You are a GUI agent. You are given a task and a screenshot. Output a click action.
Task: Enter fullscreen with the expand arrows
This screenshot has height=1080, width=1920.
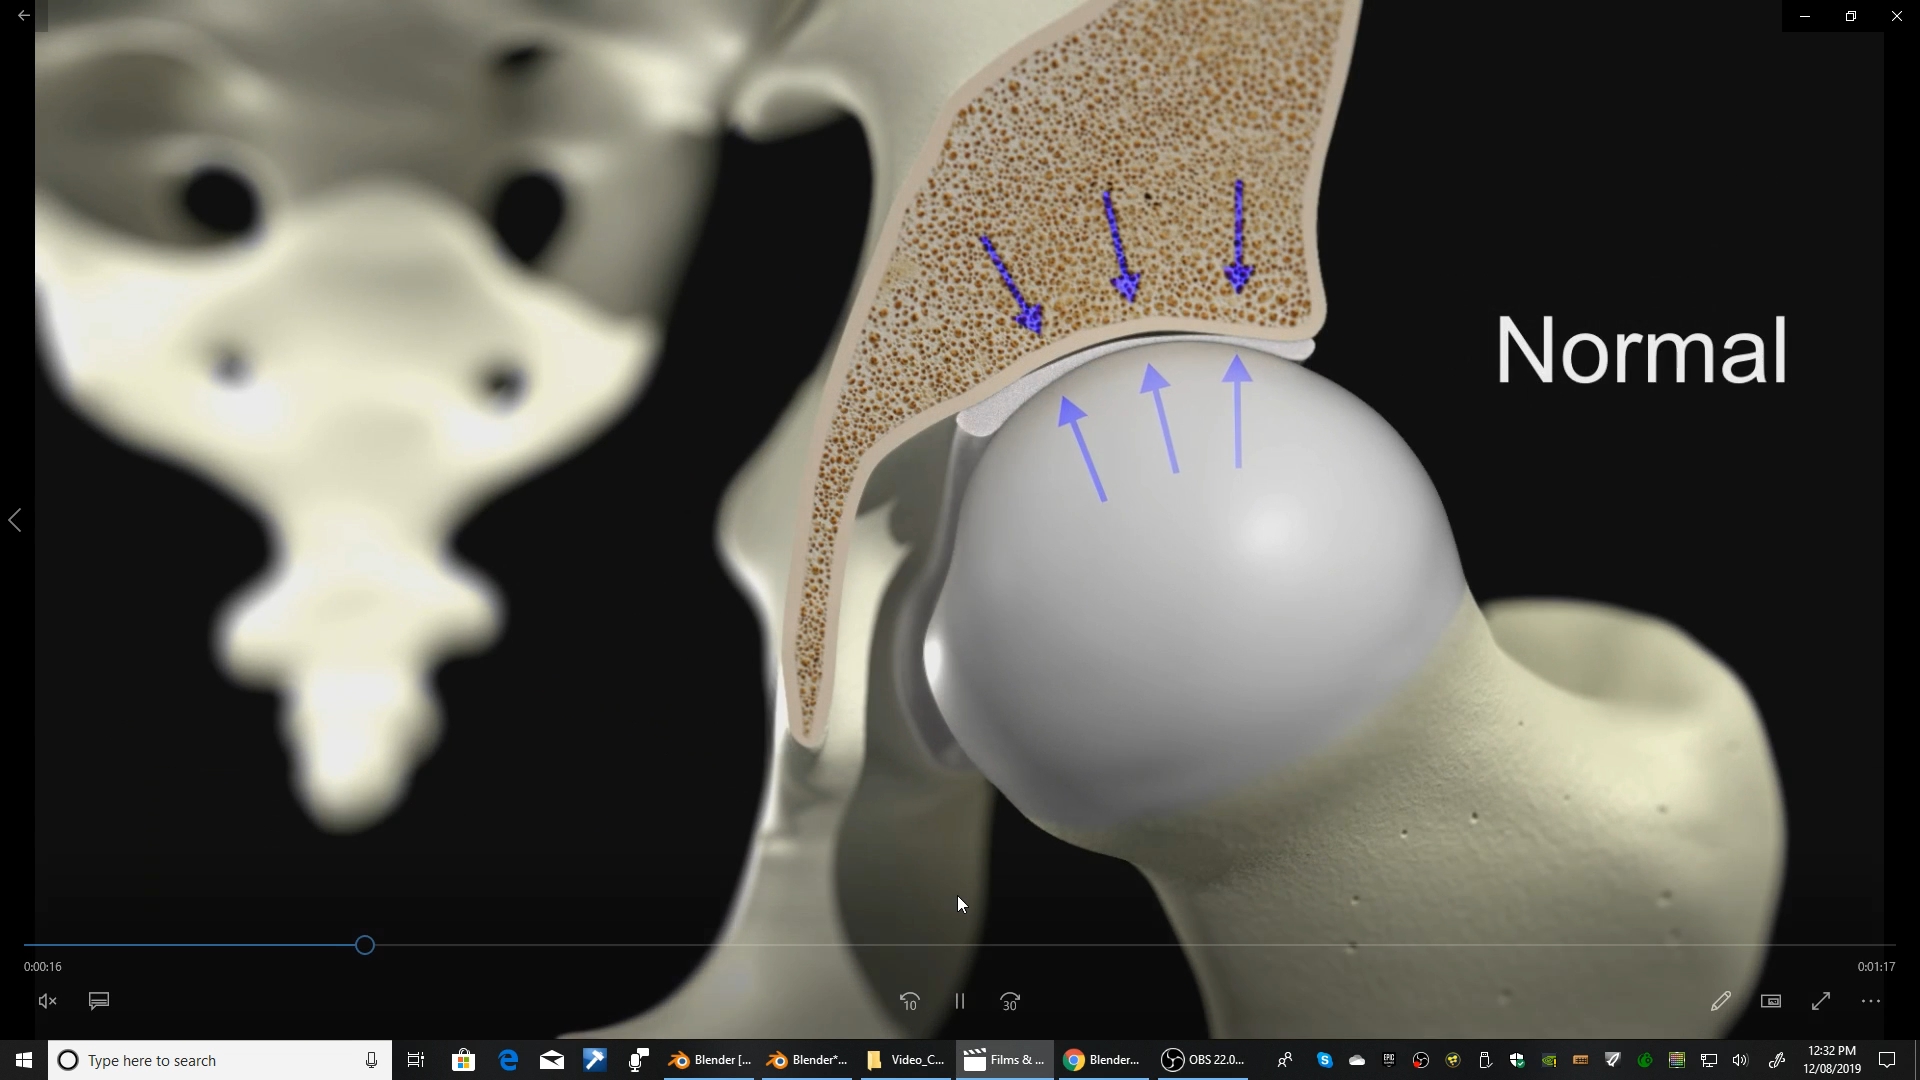[x=1821, y=1001]
